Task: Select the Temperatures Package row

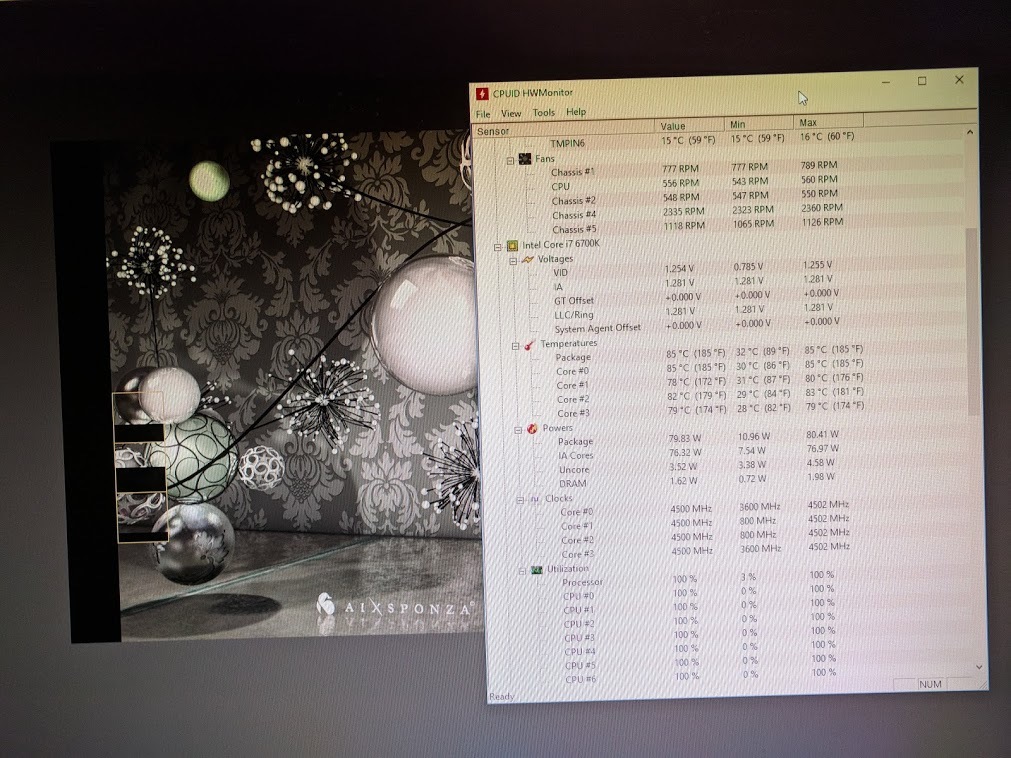Action: point(723,355)
